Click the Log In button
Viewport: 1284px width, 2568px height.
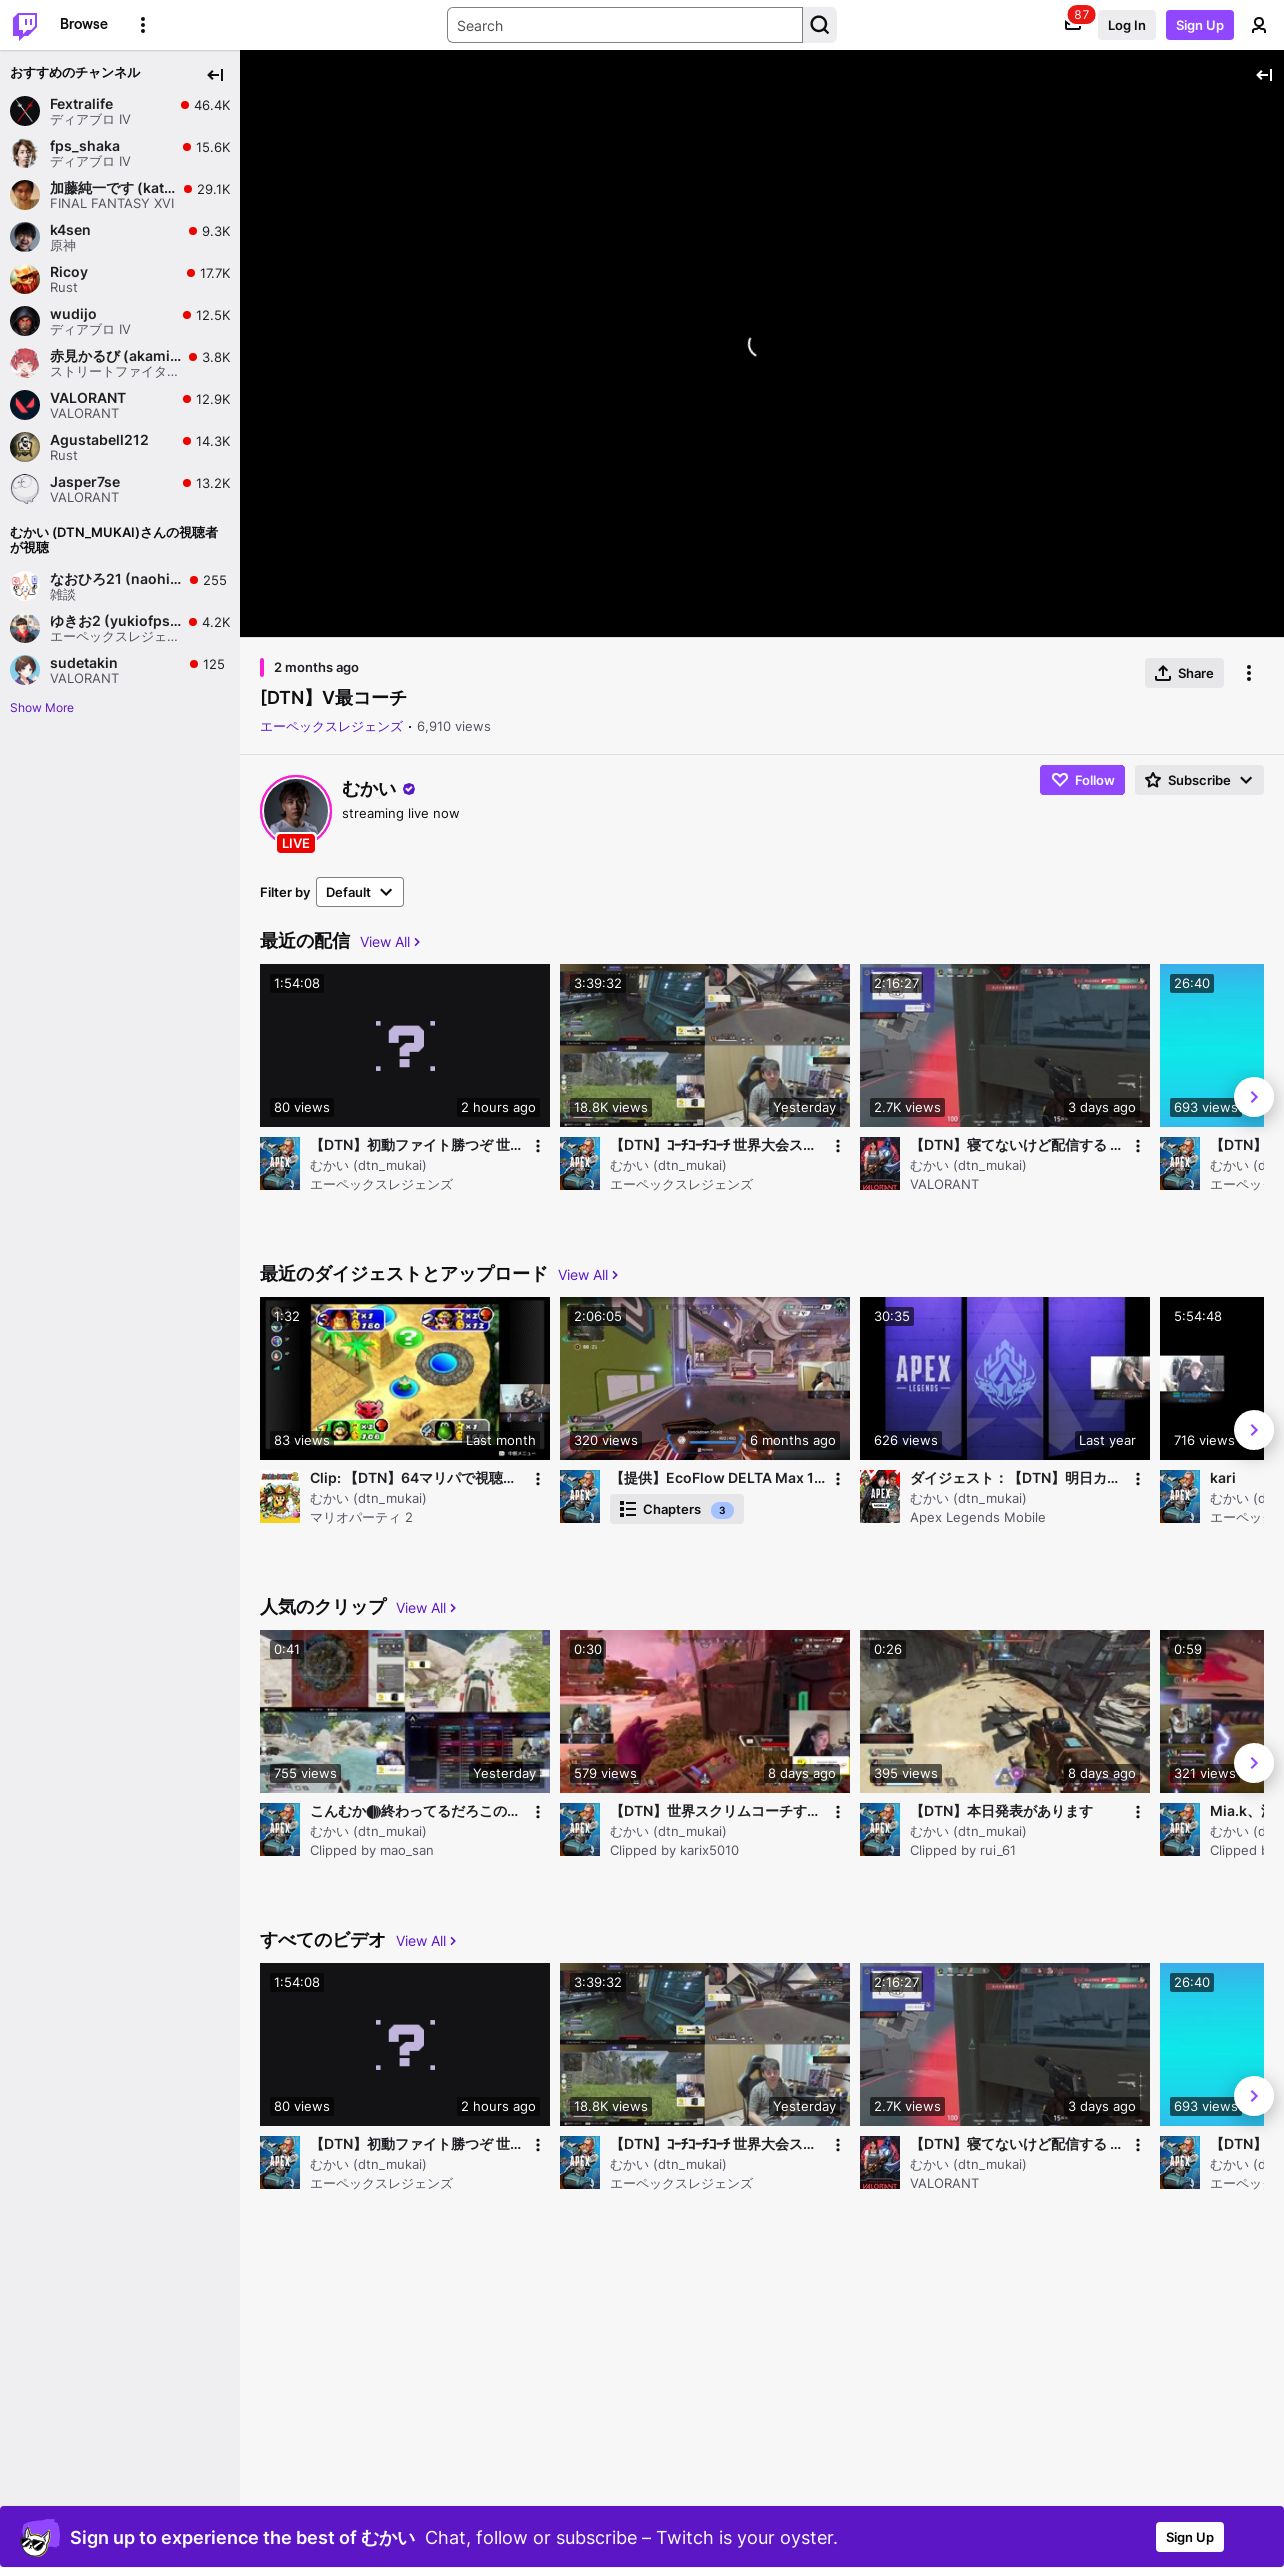click(x=1126, y=25)
